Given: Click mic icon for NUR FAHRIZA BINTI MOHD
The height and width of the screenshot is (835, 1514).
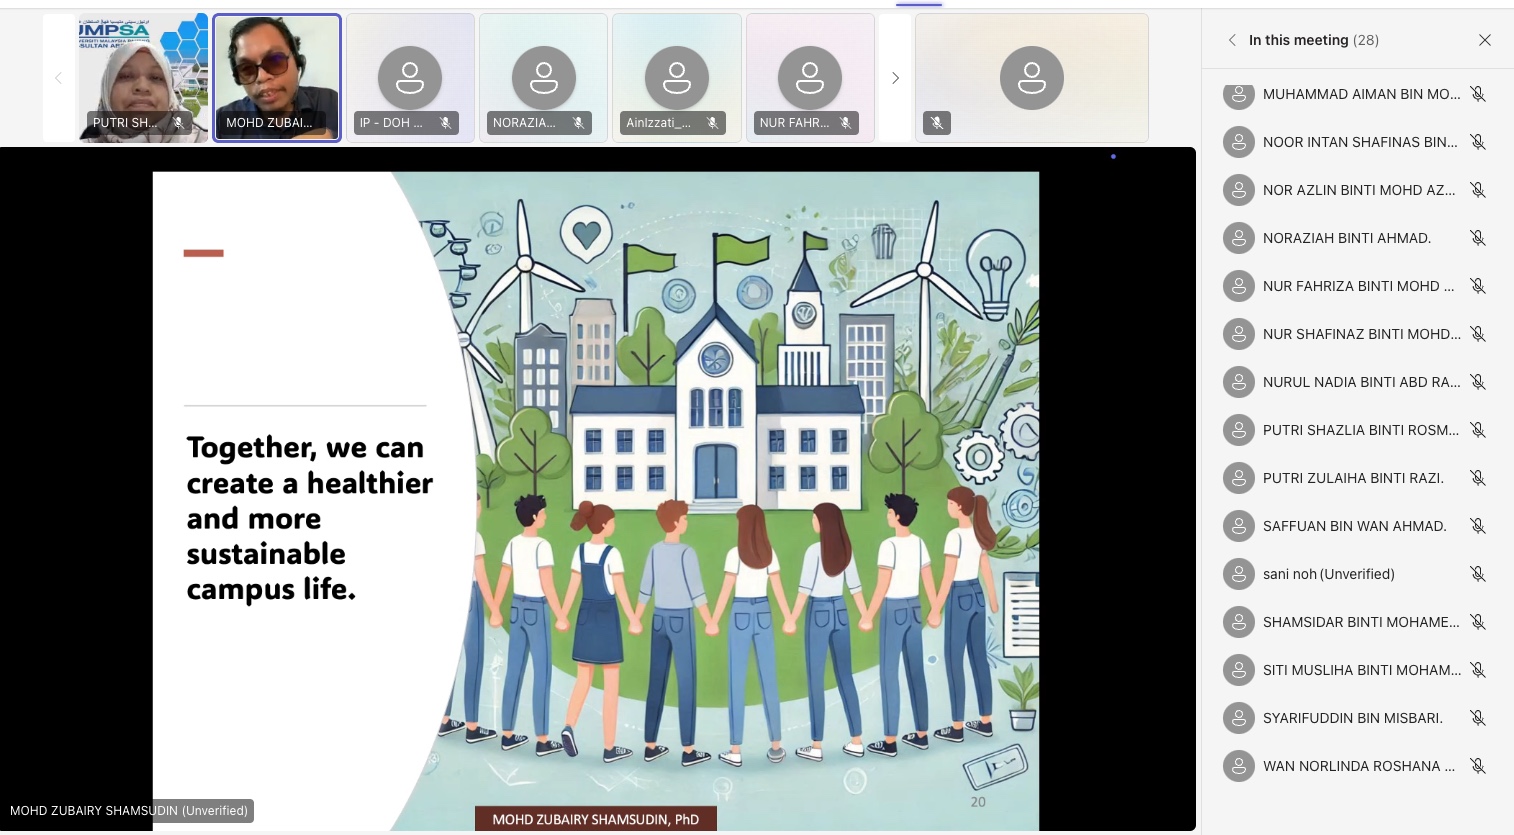Looking at the screenshot, I should point(1478,286).
